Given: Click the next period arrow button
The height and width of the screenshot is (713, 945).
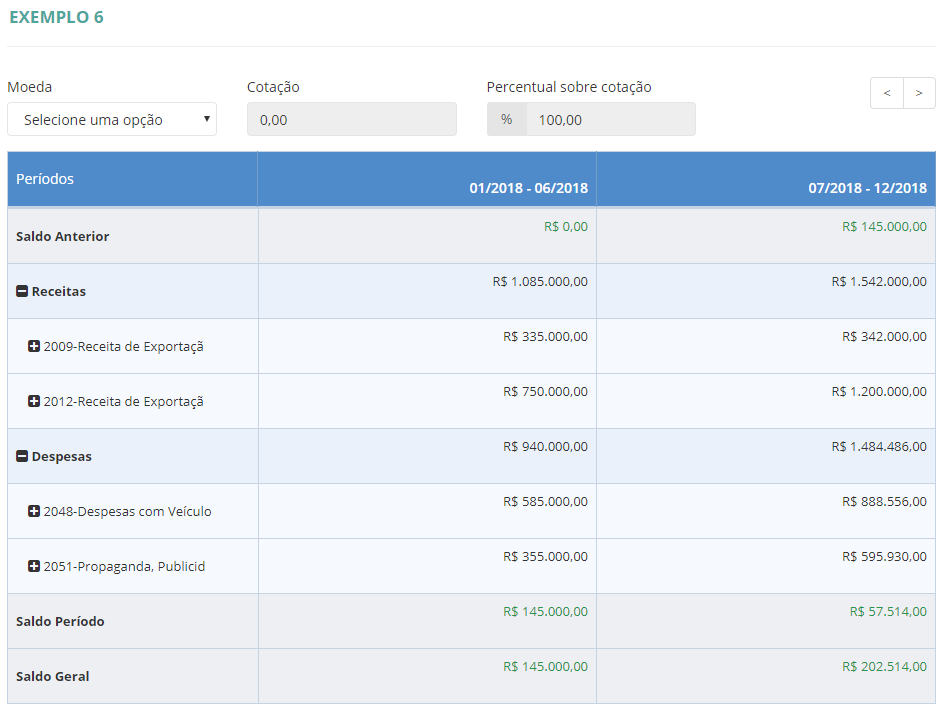Looking at the screenshot, I should coord(919,93).
